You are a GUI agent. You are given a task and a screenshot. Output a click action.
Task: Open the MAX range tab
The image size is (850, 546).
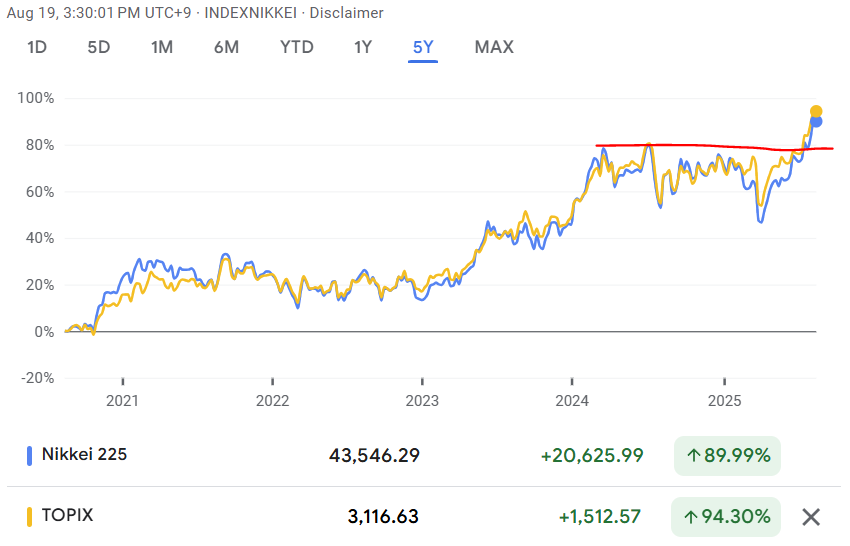pyautogui.click(x=494, y=47)
